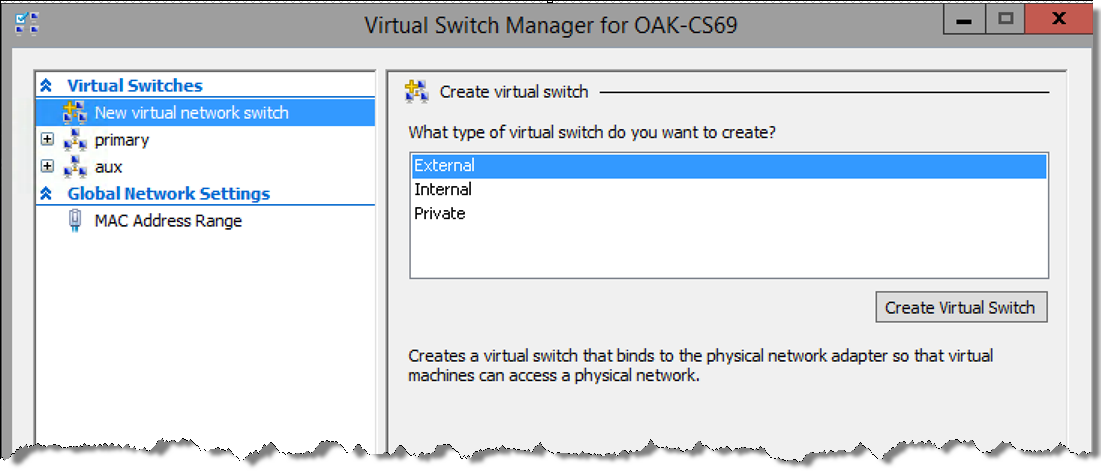Select Internal switch type

click(729, 190)
